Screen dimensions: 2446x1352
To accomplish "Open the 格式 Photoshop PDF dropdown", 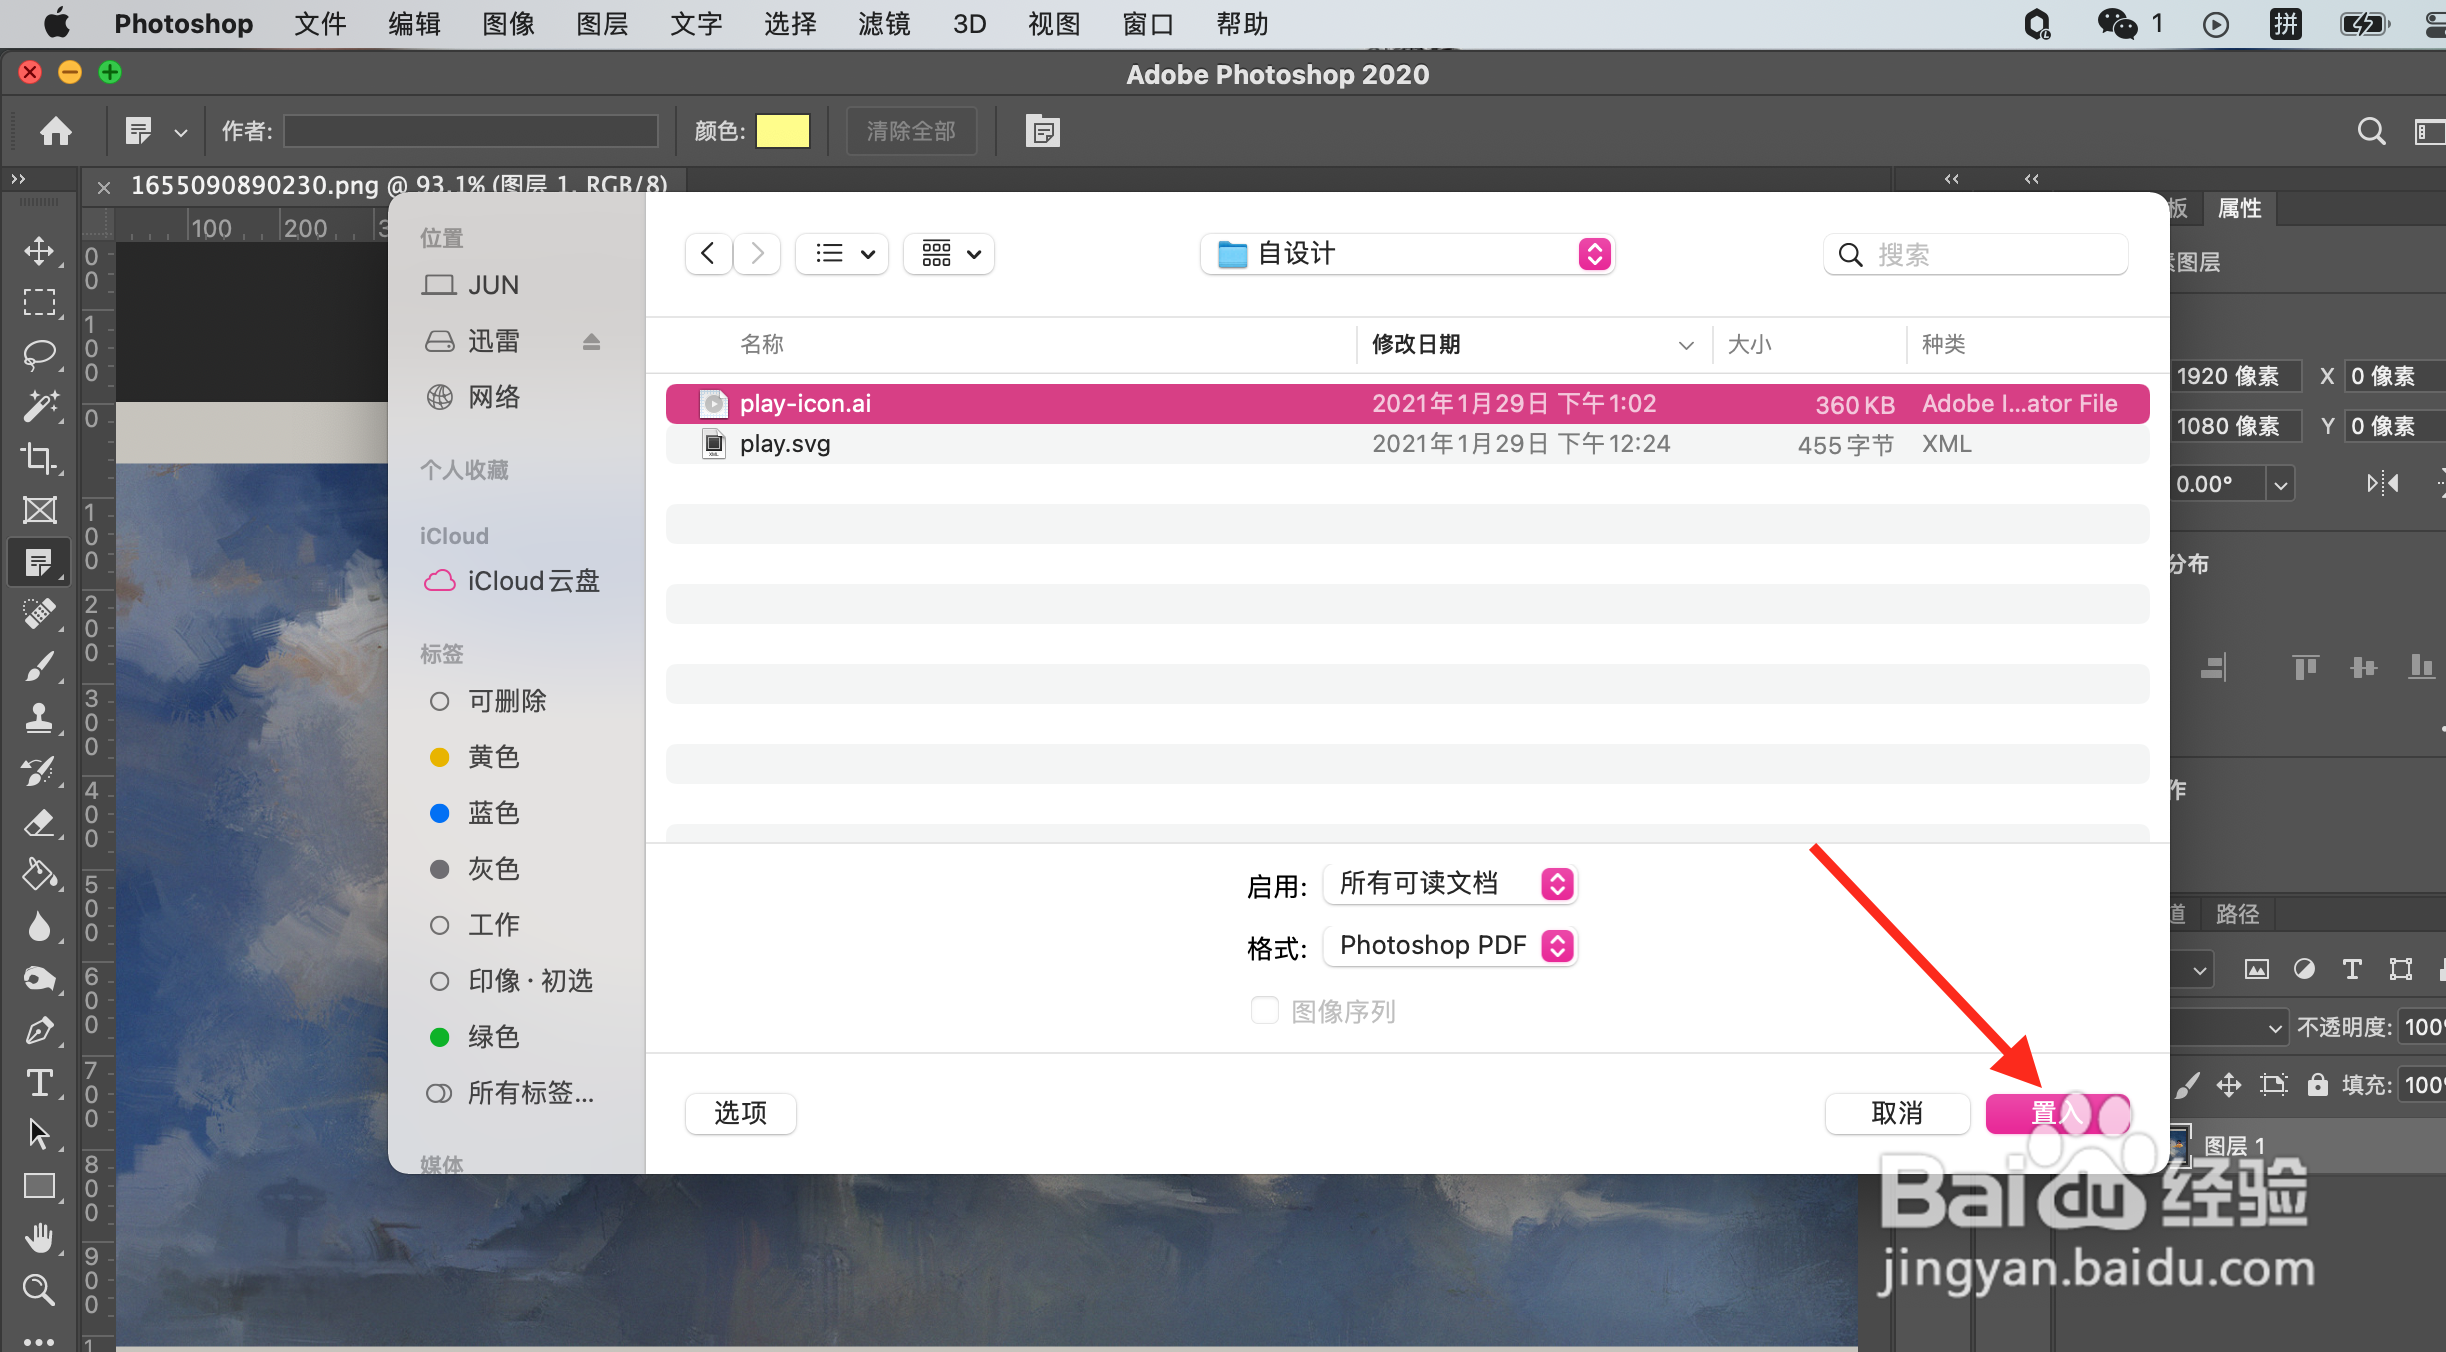I will point(1449,945).
